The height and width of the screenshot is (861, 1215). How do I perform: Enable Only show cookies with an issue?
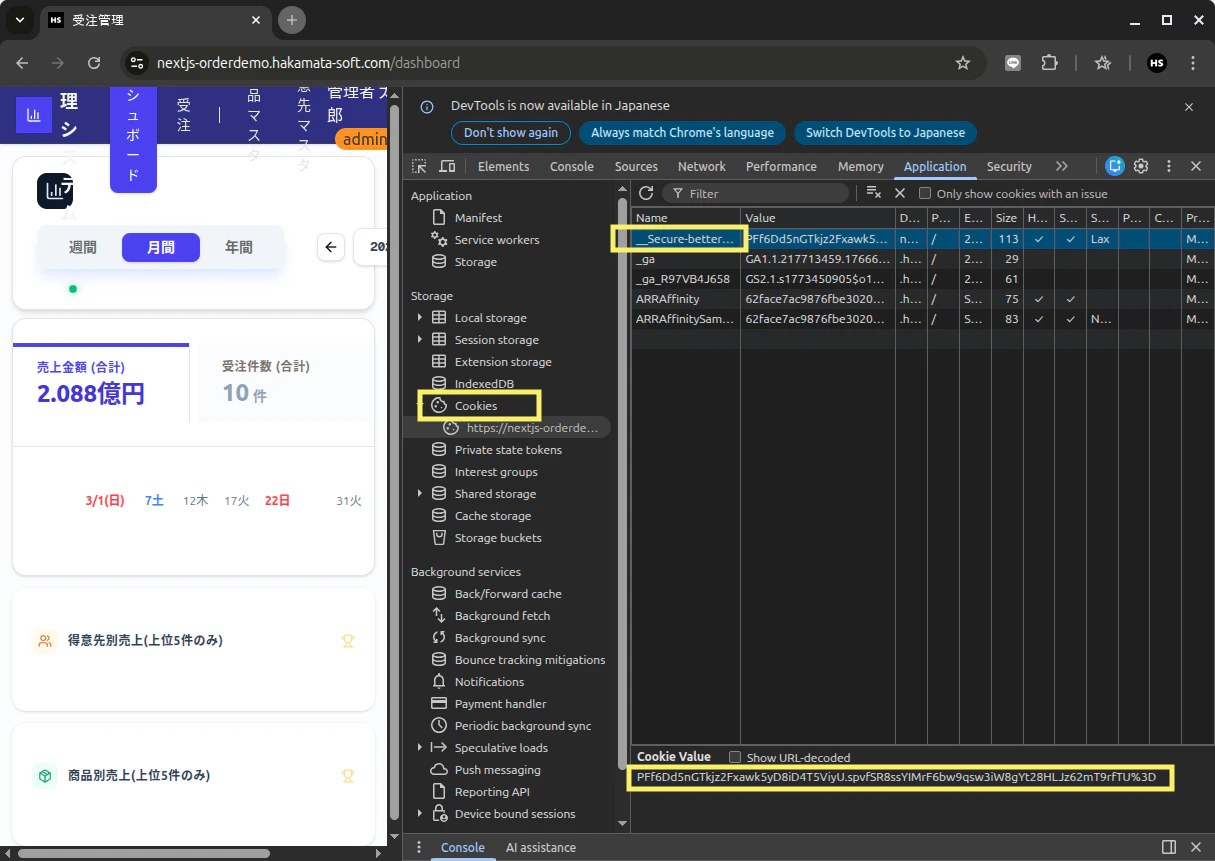925,194
